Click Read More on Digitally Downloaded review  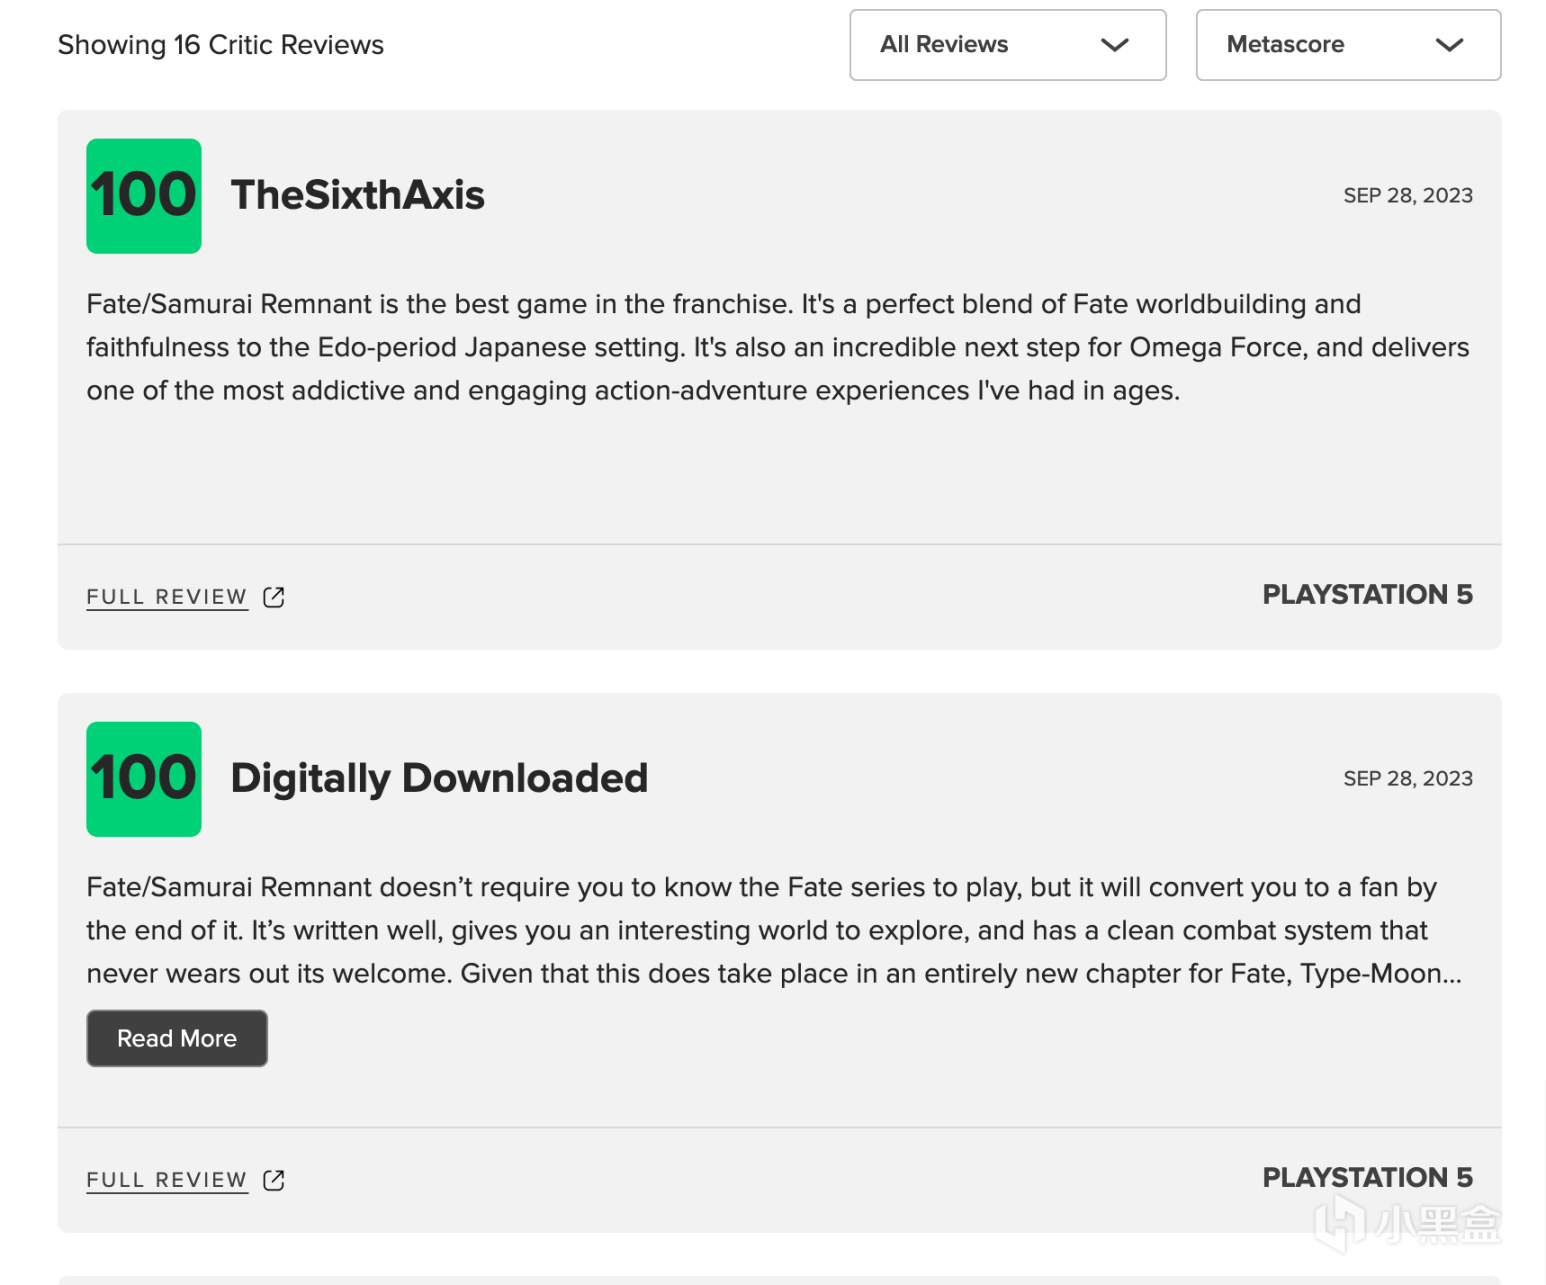(x=177, y=1038)
